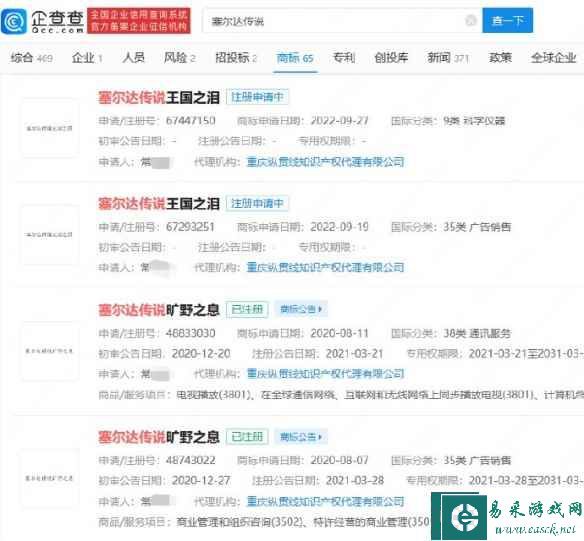Click application date 2022-09-27

click(x=339, y=121)
